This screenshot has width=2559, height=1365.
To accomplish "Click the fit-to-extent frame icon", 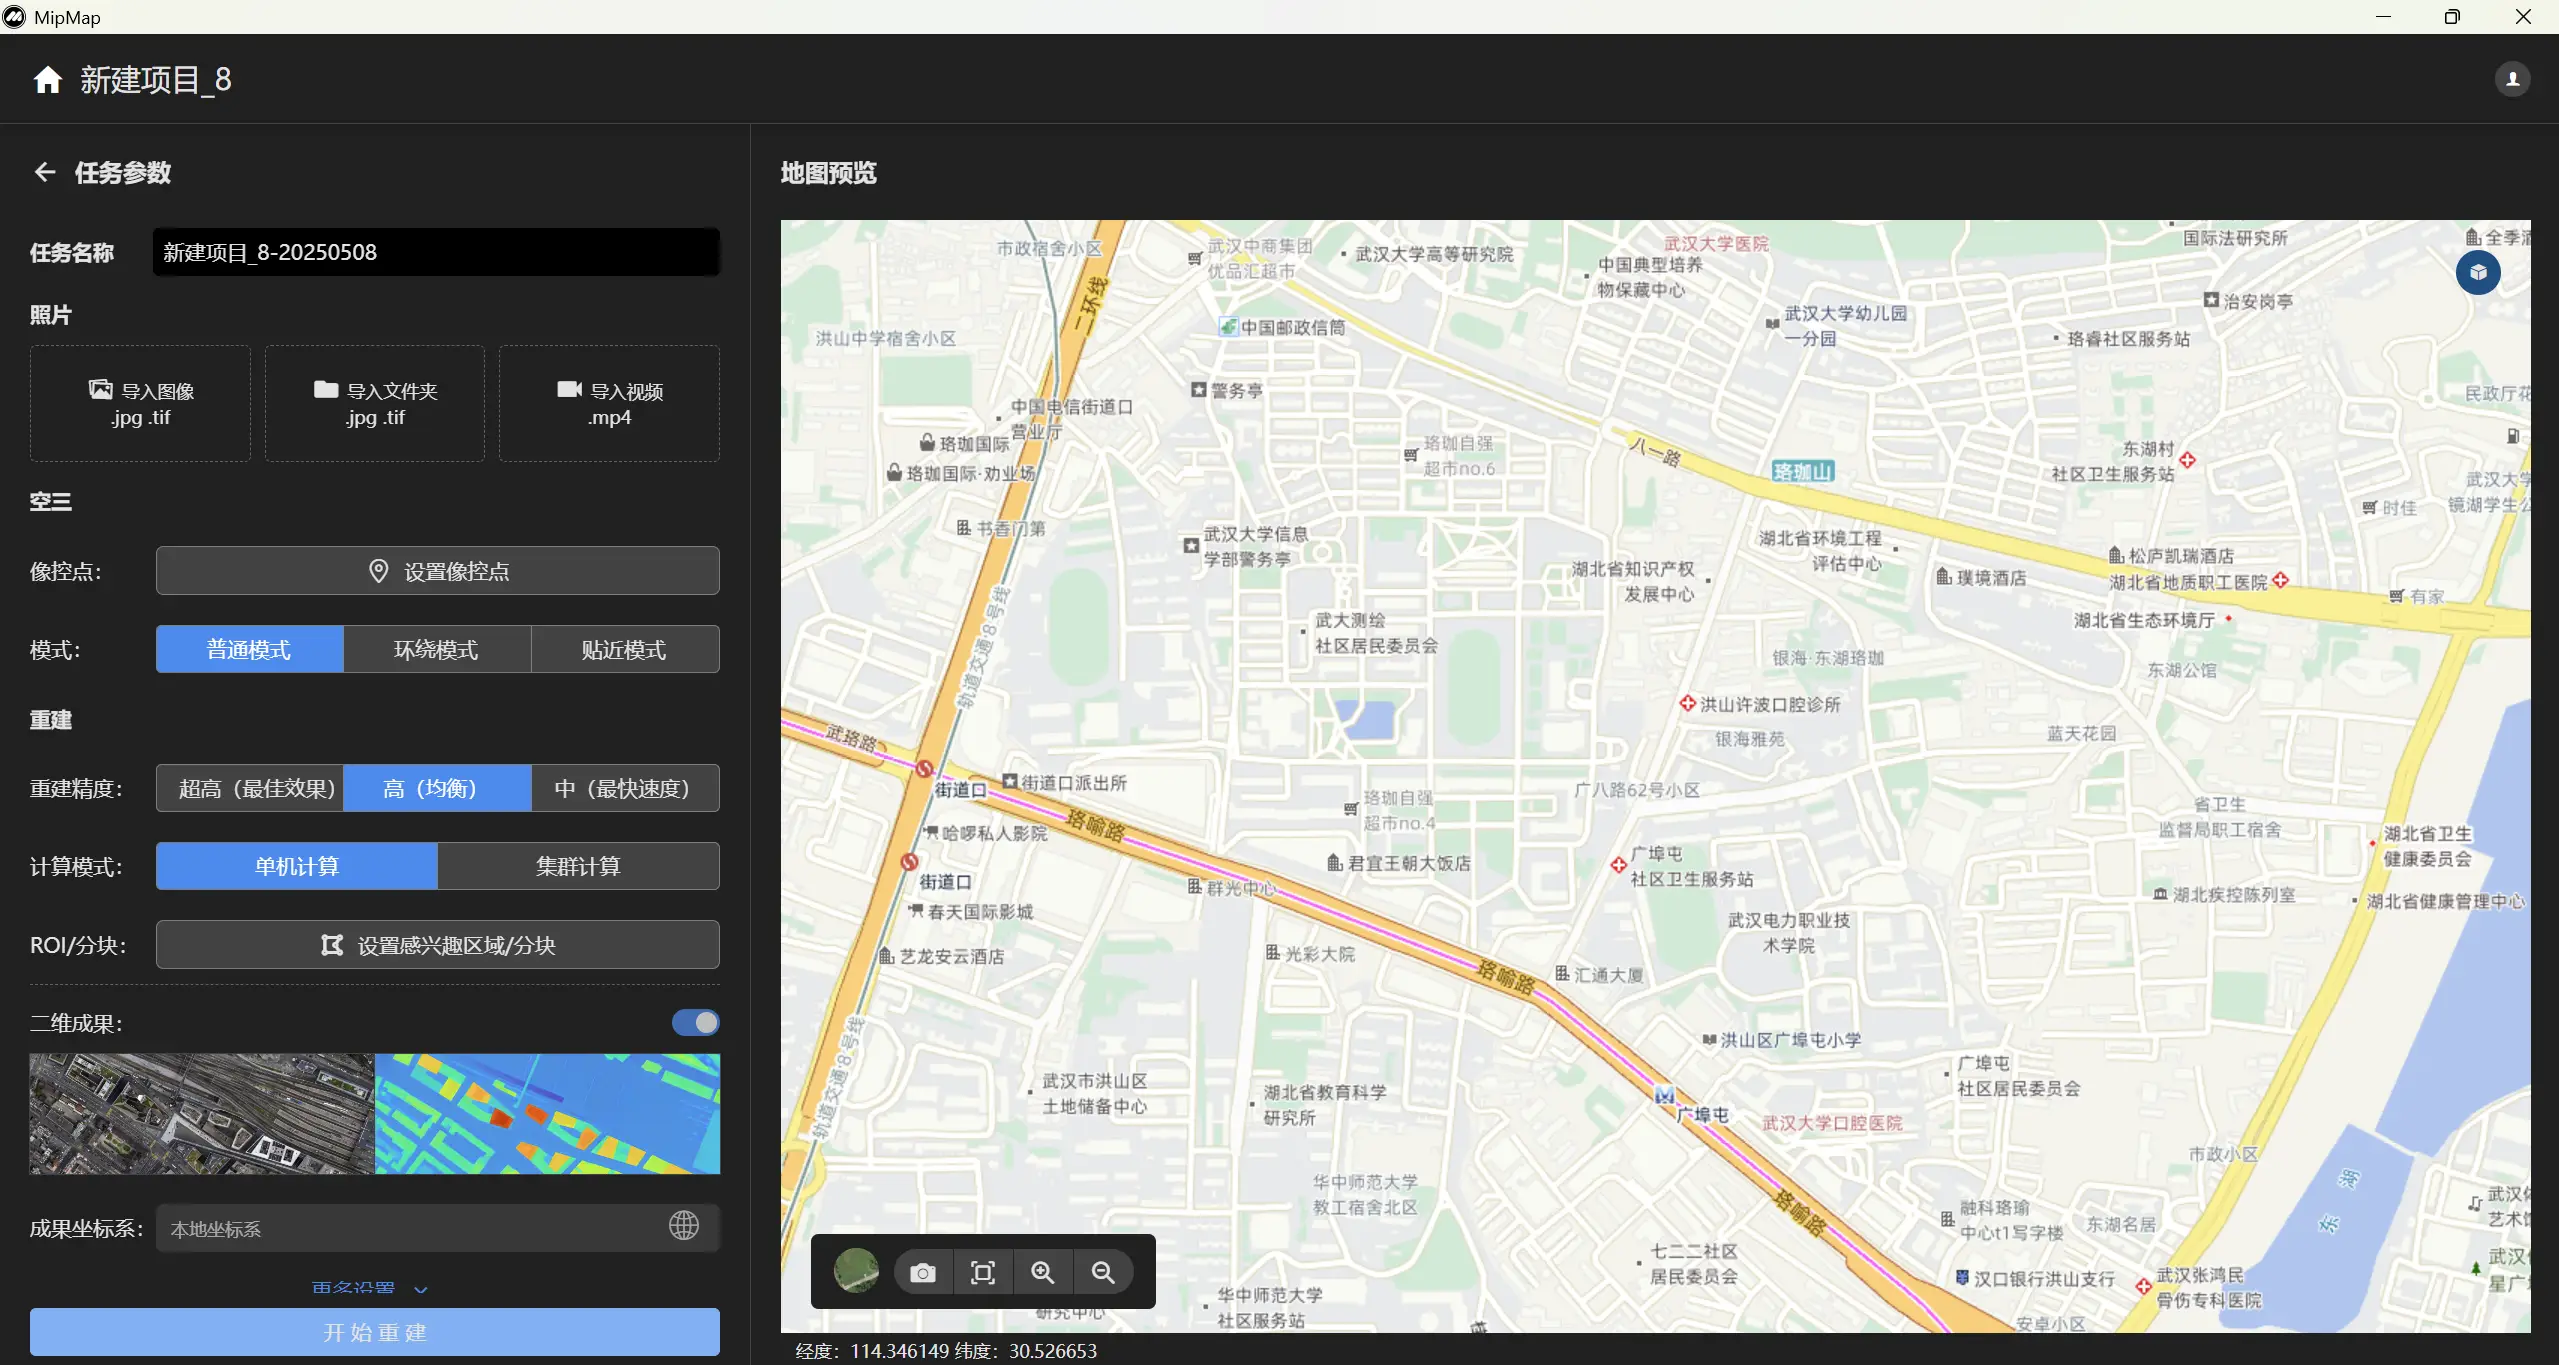I will tap(983, 1272).
